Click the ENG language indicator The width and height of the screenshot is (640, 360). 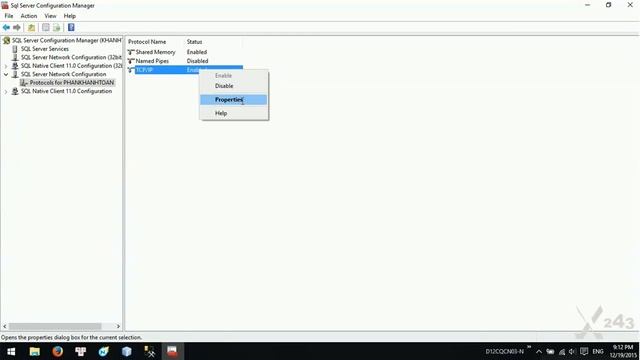(598, 351)
